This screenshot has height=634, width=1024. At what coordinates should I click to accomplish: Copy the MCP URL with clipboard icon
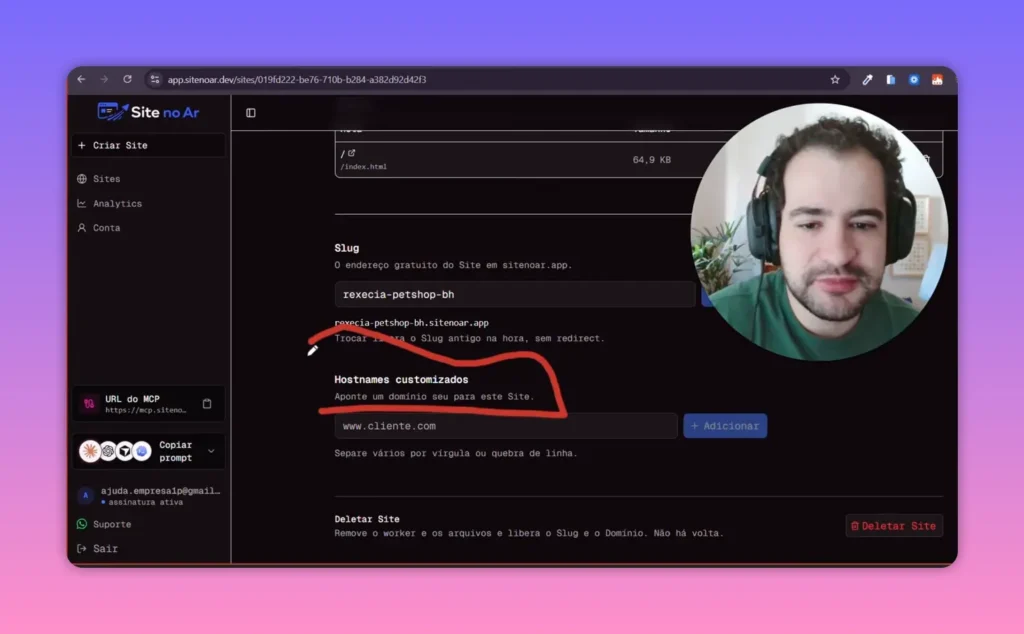point(207,404)
